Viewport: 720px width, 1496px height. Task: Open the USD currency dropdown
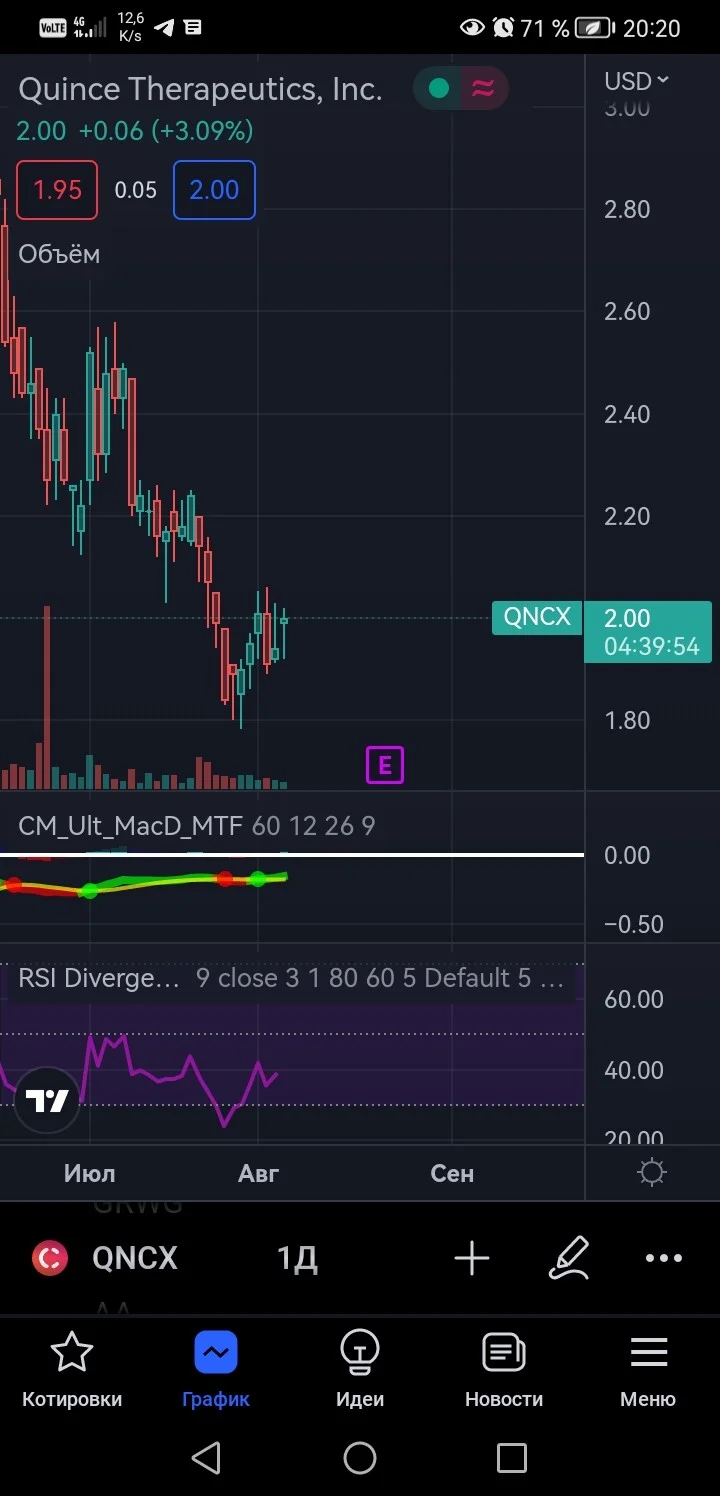point(637,81)
